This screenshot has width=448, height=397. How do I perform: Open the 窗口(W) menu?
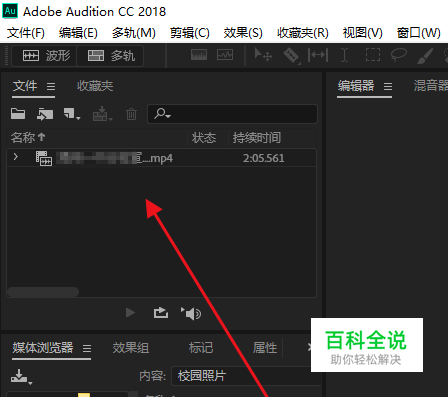(418, 33)
